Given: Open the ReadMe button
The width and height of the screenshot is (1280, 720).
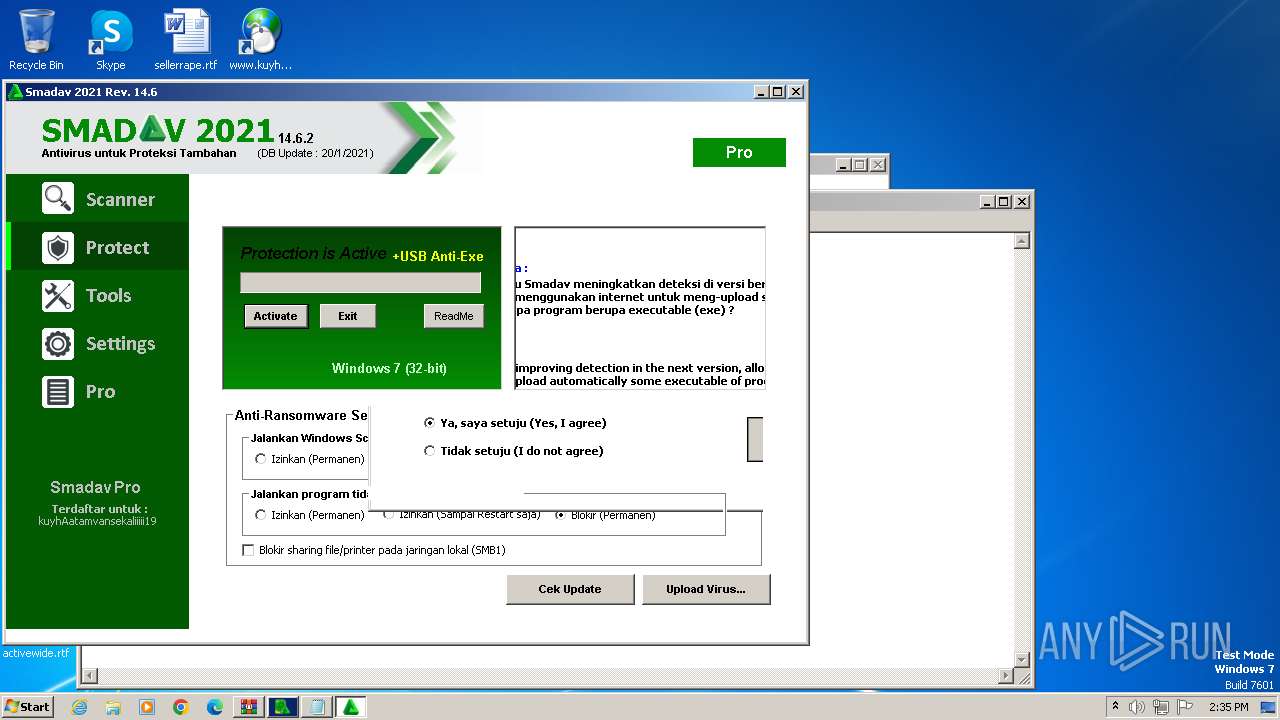Looking at the screenshot, I should 453,316.
